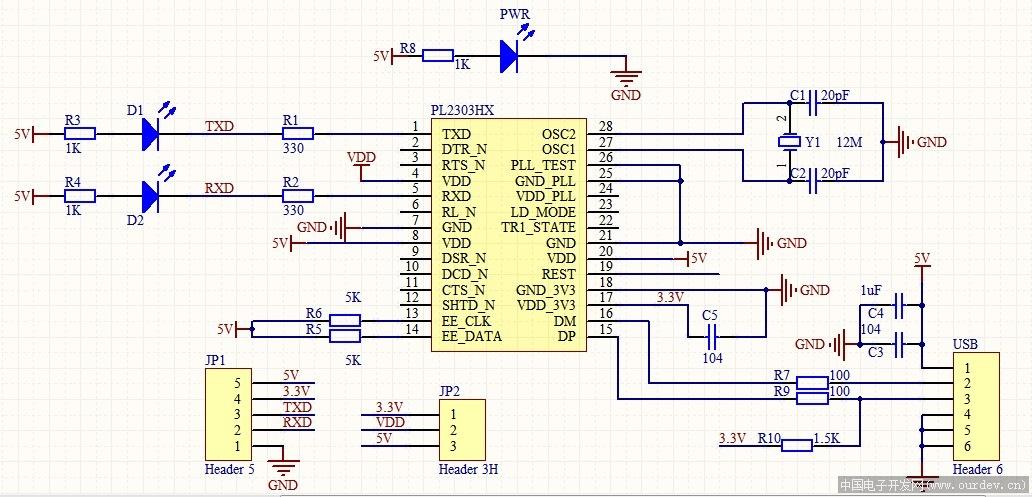This screenshot has height=497, width=1032.
Task: Select the 12M crystal value text
Action: tap(850, 142)
